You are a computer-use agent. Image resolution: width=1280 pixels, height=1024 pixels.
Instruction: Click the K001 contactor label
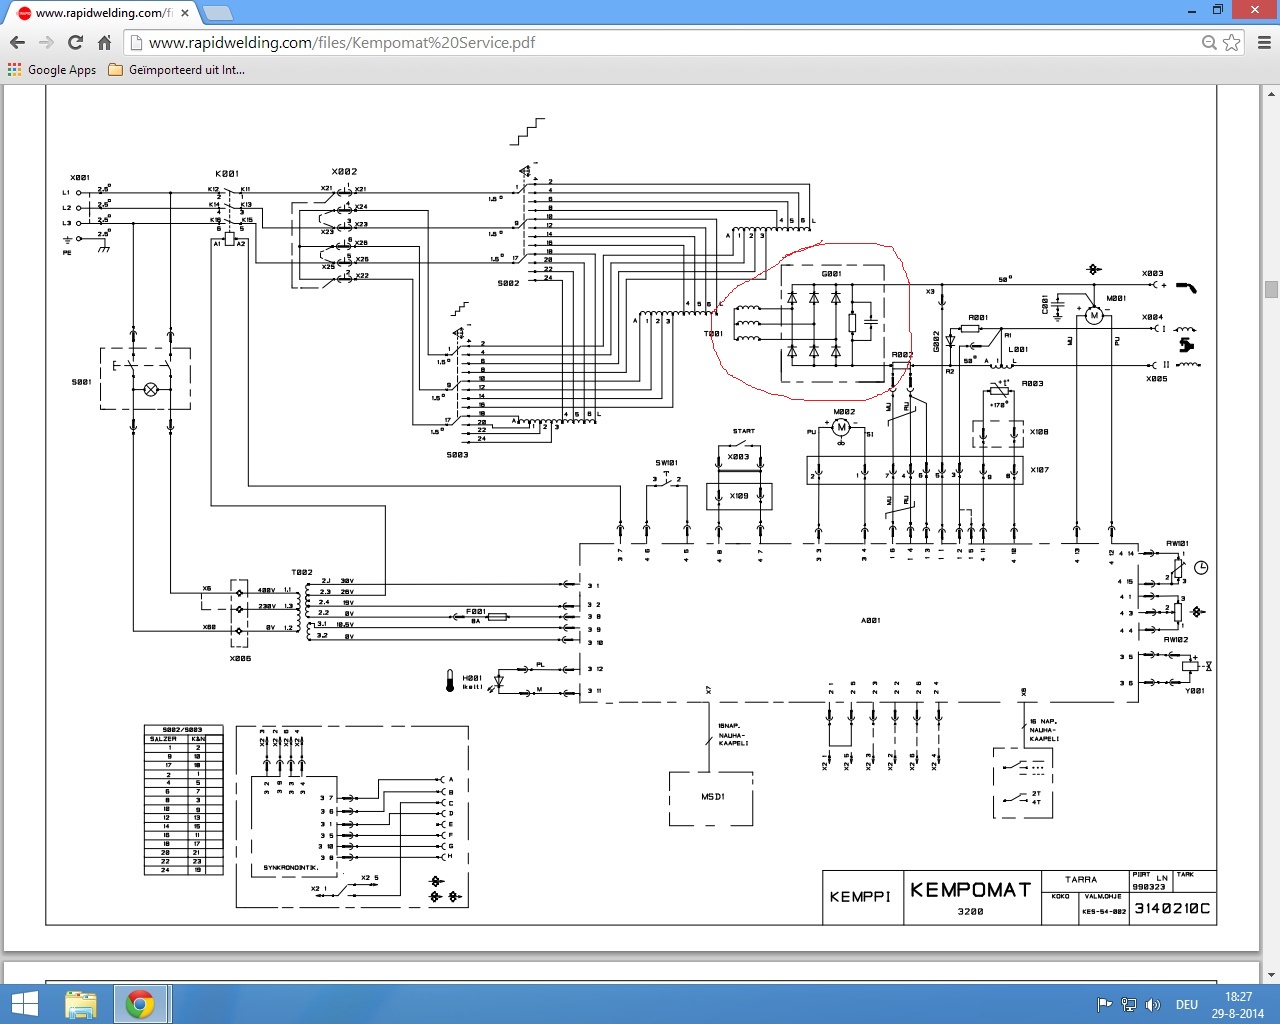pyautogui.click(x=227, y=173)
